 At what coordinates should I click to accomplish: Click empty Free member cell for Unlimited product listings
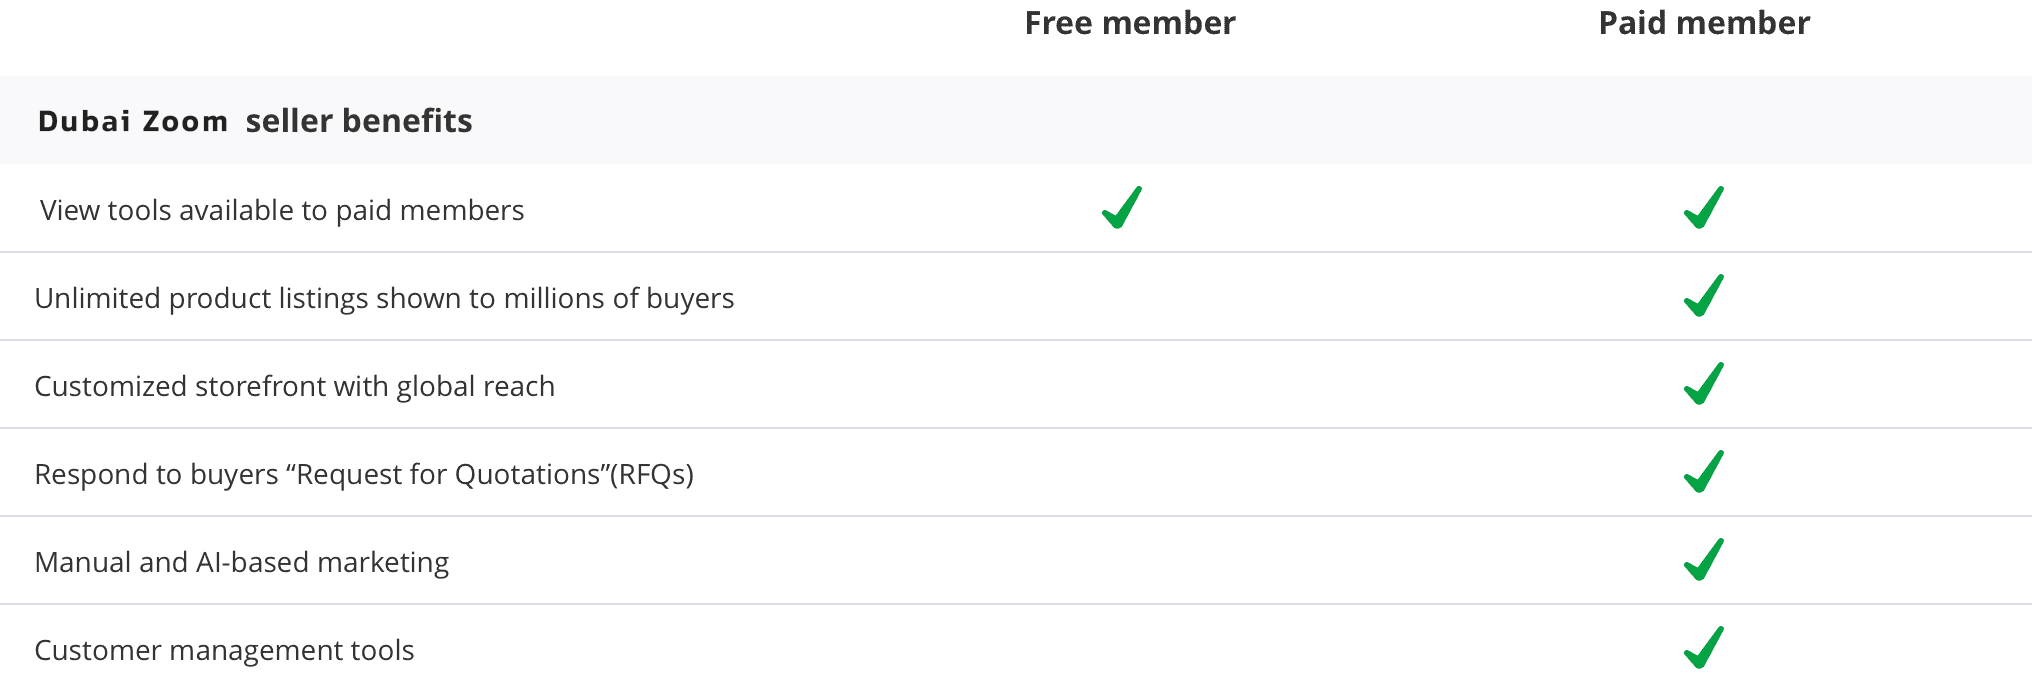click(1122, 297)
